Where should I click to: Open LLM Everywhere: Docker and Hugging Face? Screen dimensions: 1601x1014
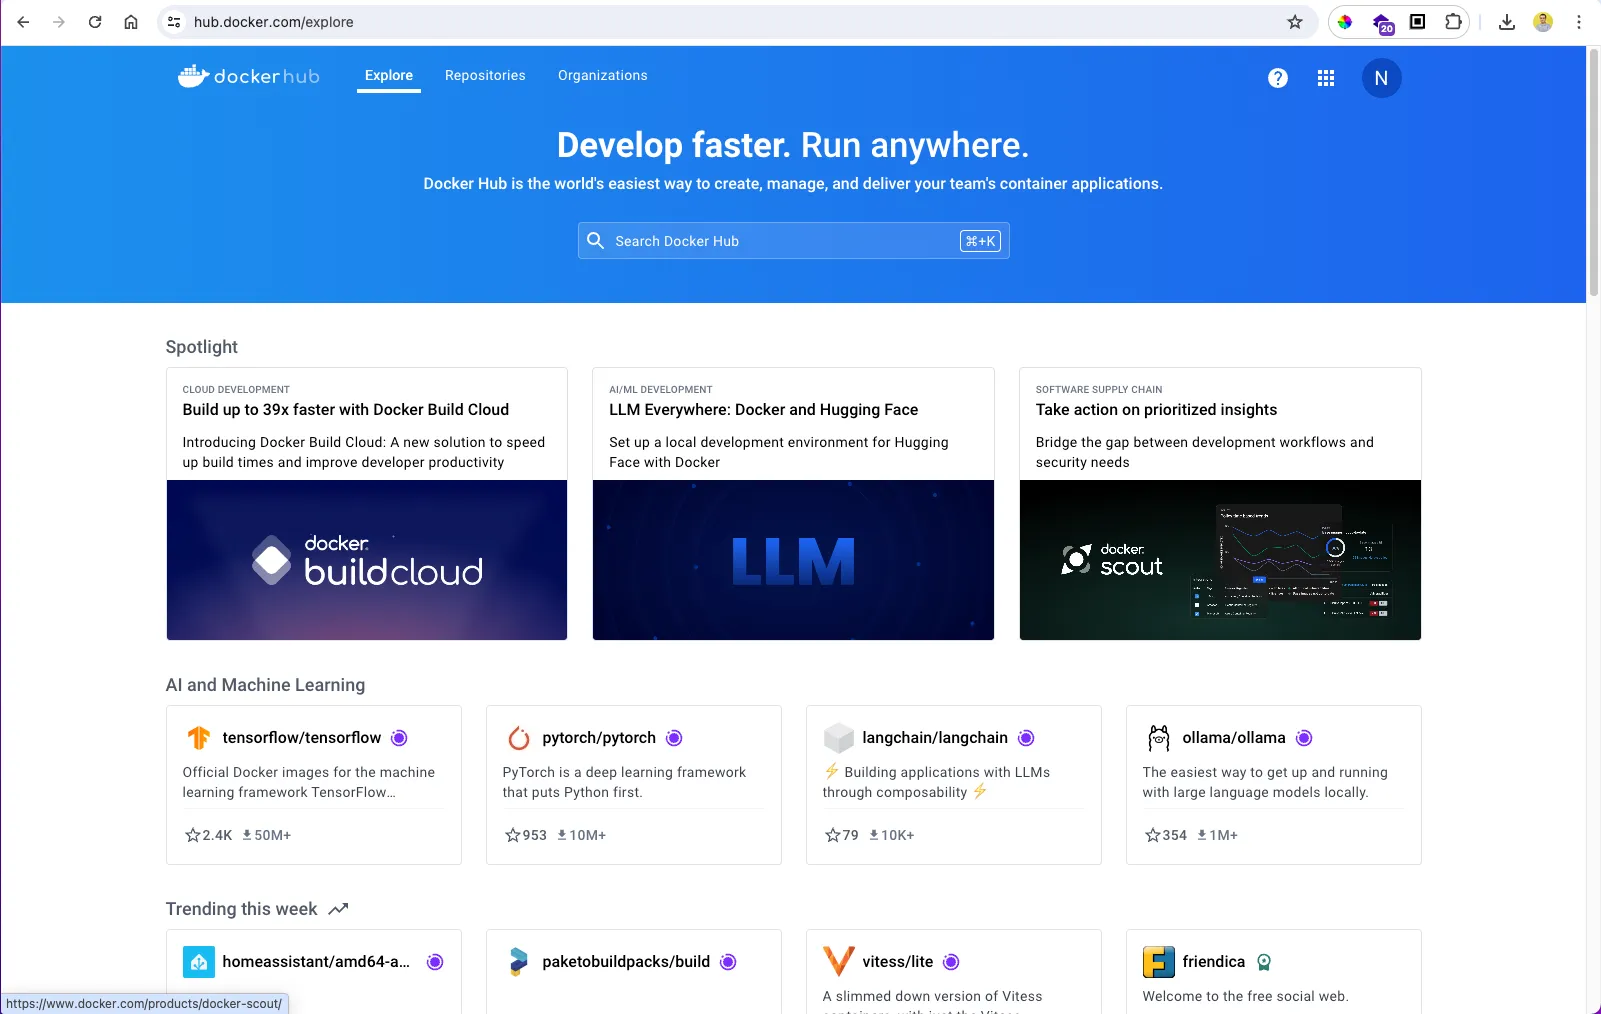764,410
